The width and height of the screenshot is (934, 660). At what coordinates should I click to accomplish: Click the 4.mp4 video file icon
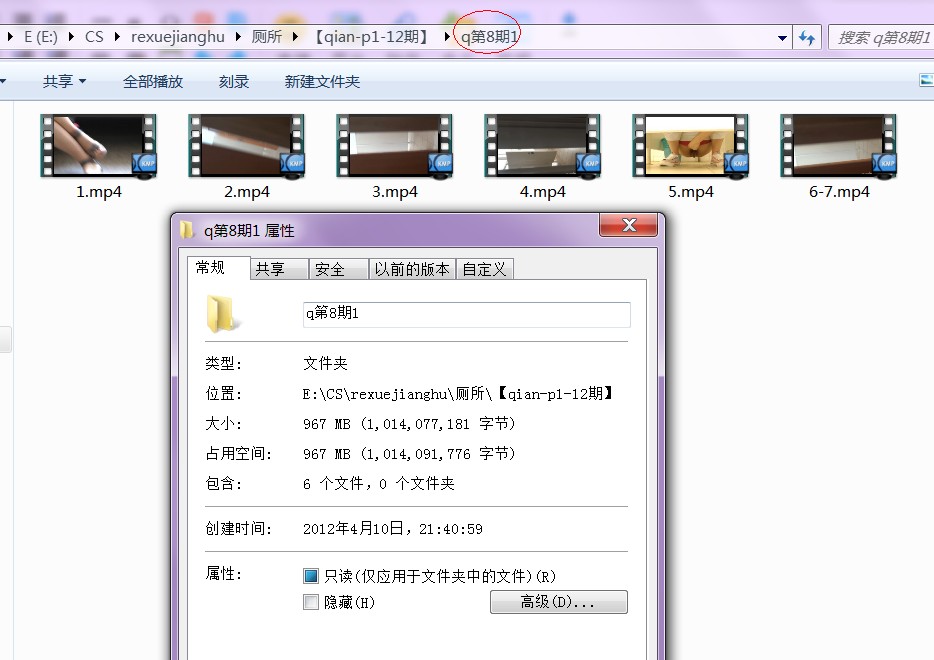point(543,146)
